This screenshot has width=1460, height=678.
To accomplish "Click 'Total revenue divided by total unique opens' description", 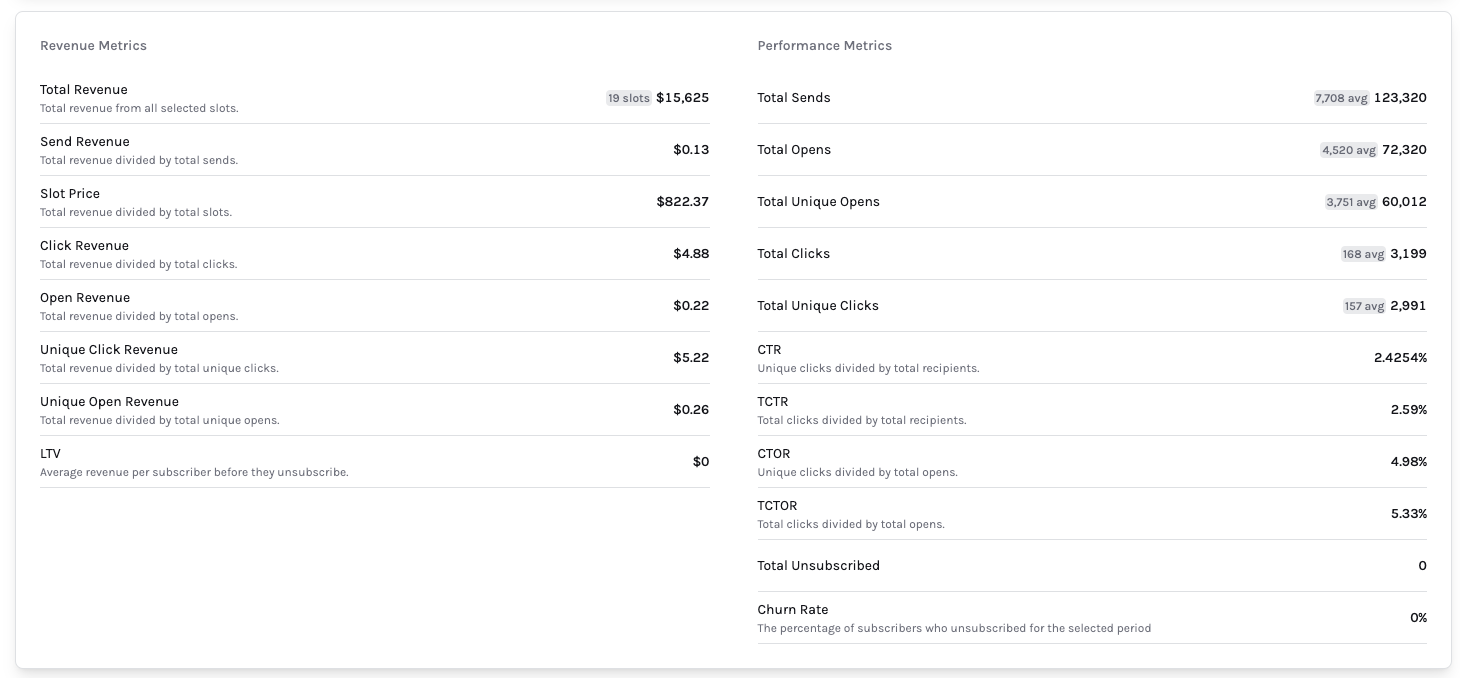I will click(x=160, y=420).
